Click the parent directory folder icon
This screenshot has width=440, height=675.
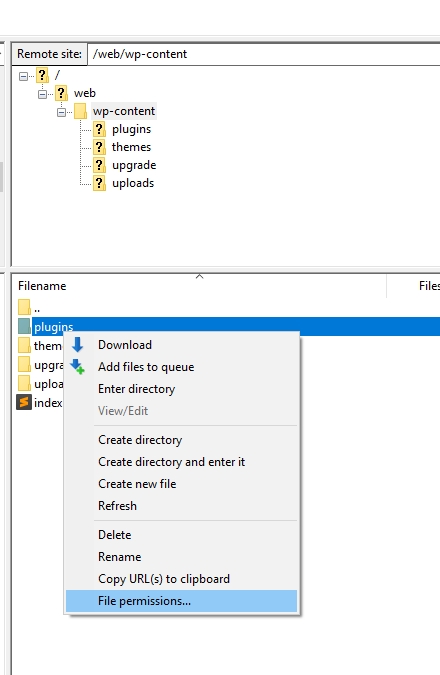[25, 307]
